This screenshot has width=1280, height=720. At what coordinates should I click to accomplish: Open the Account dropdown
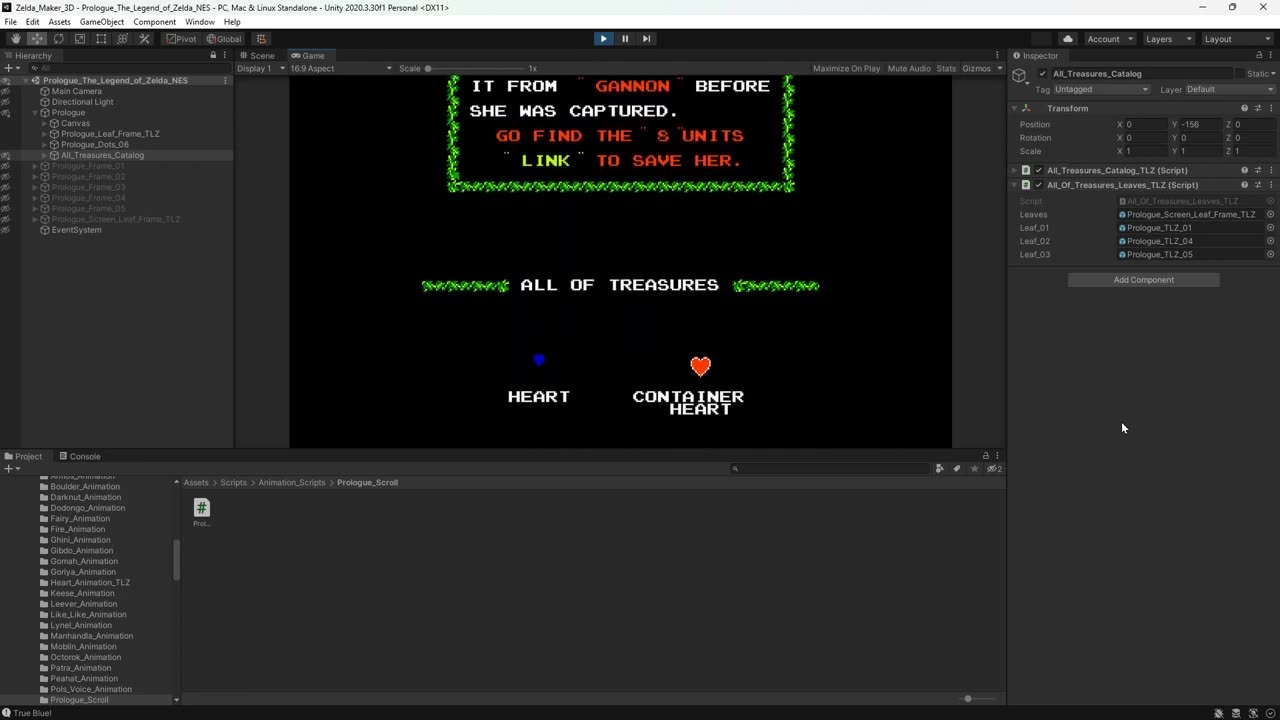click(1110, 39)
